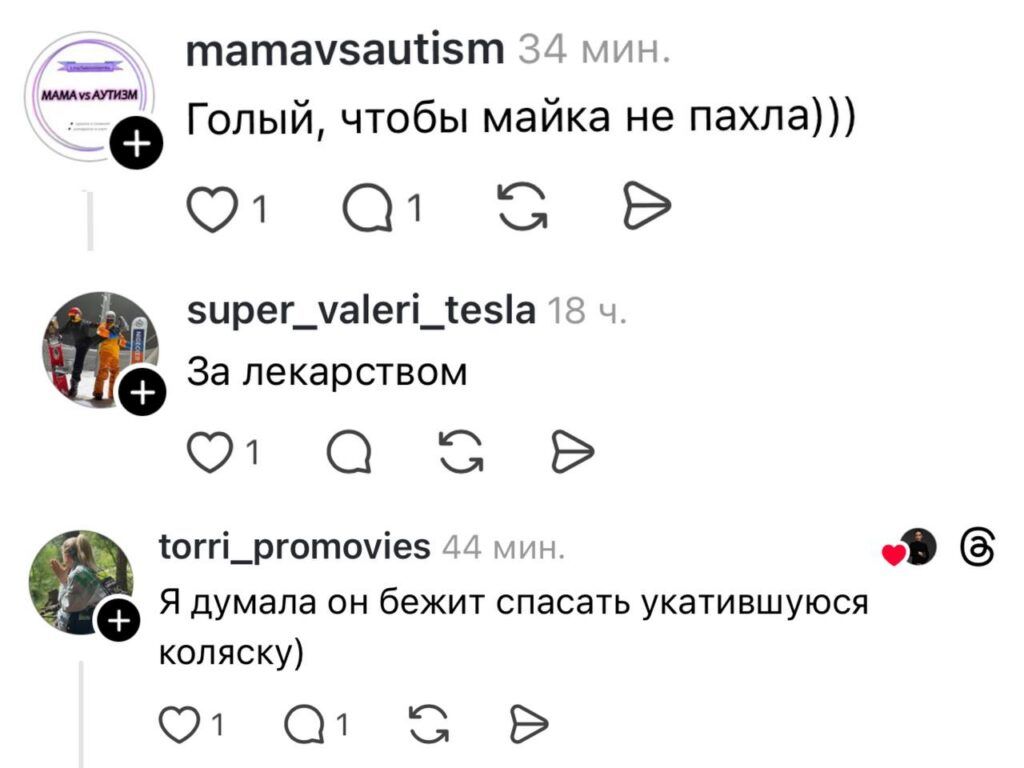Like the torri_promovies comment
Image resolution: width=1024 pixels, height=768 pixels.
coord(181,723)
